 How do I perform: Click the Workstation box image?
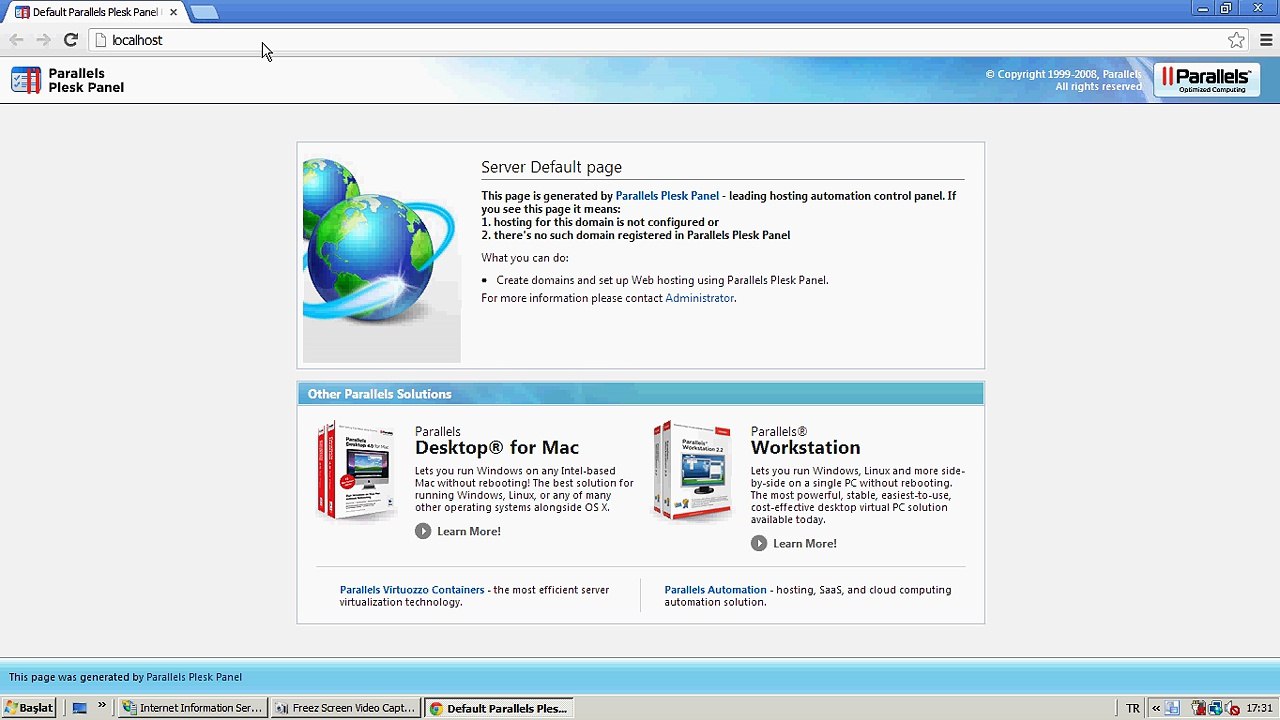pos(692,470)
